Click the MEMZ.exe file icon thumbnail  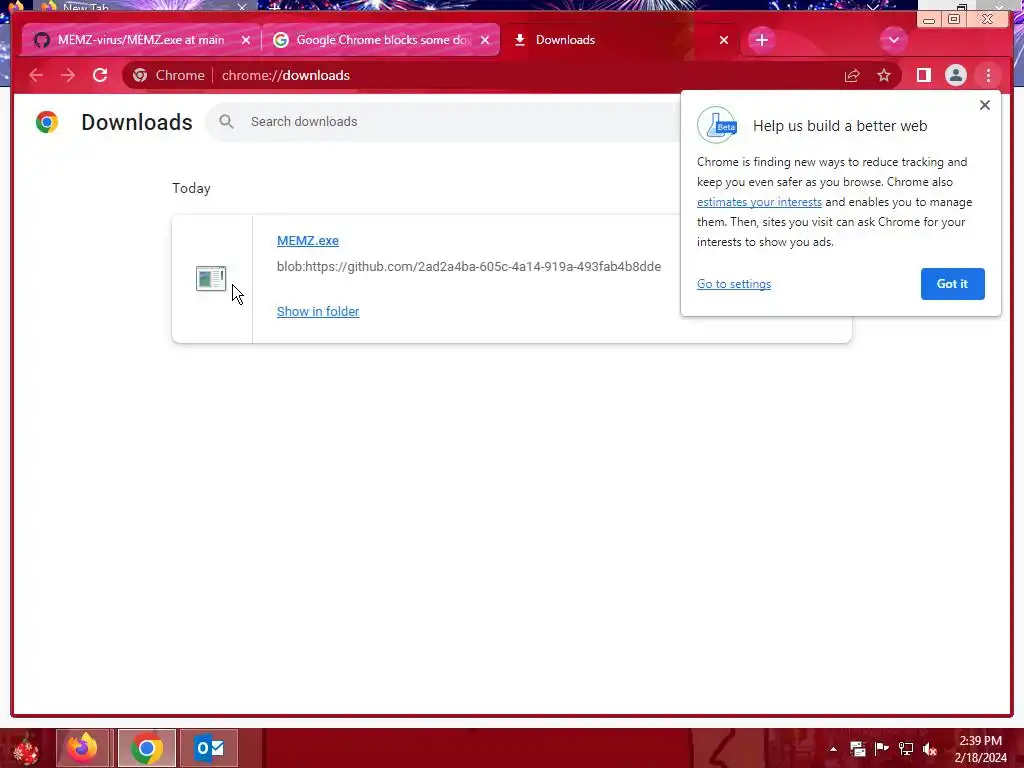[x=211, y=278]
